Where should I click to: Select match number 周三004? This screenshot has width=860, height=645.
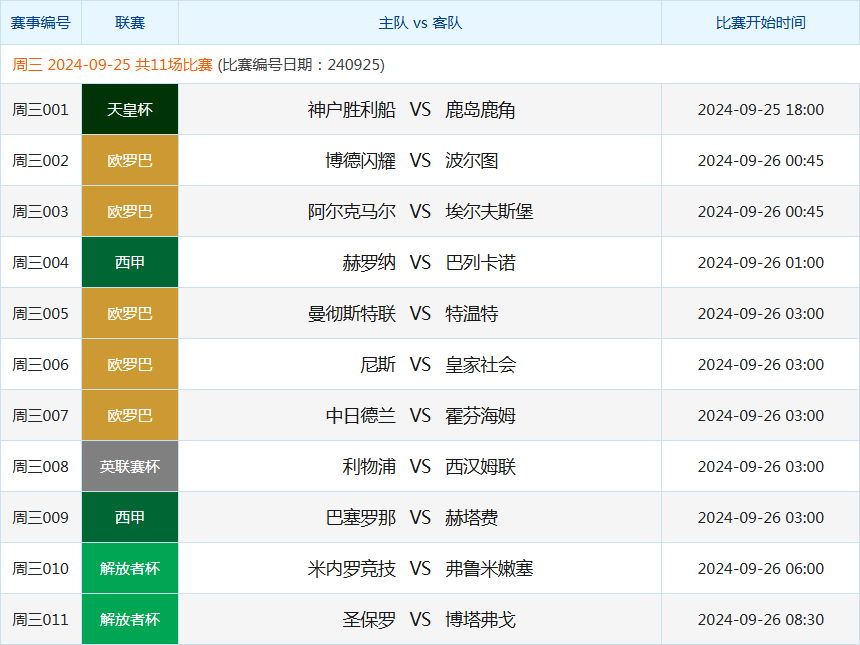[x=41, y=263]
